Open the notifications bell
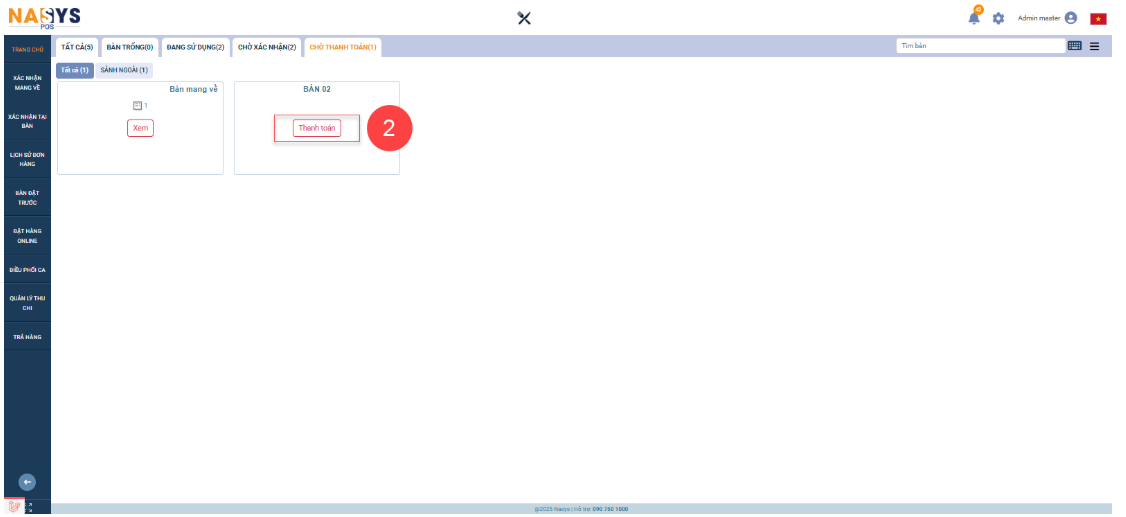Image resolution: width=1126 pixels, height=517 pixels. coord(974,18)
